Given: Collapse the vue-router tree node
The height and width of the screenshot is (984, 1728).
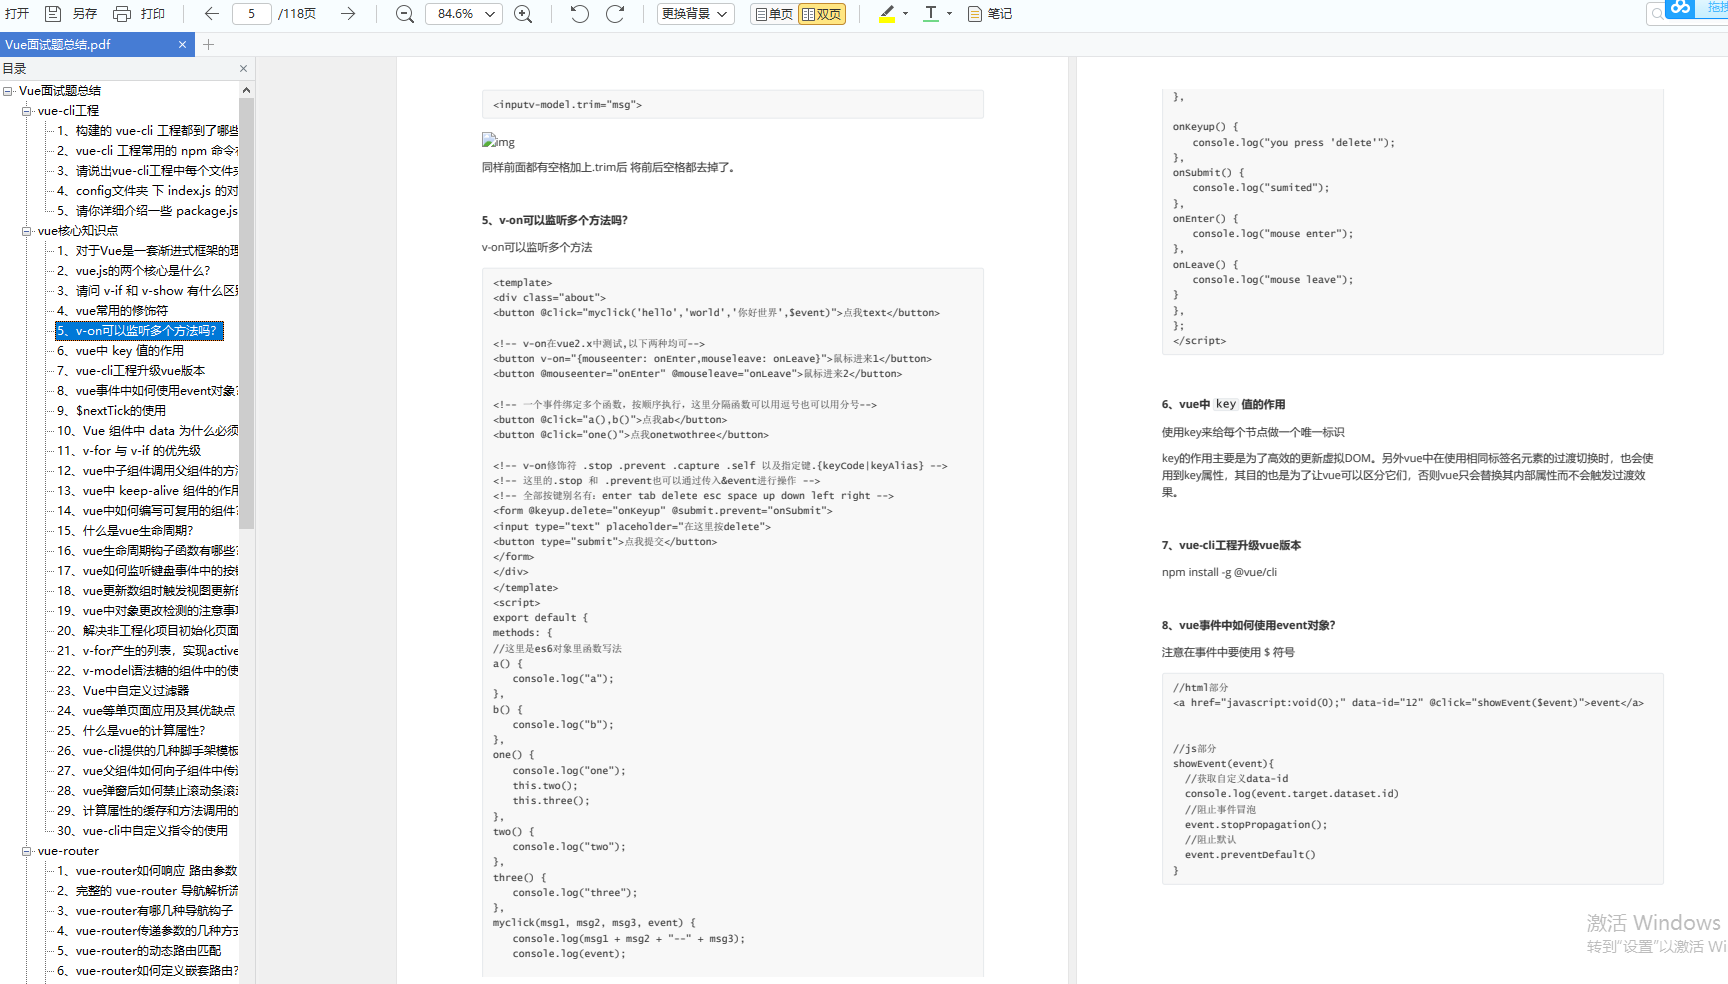Looking at the screenshot, I should coord(27,851).
